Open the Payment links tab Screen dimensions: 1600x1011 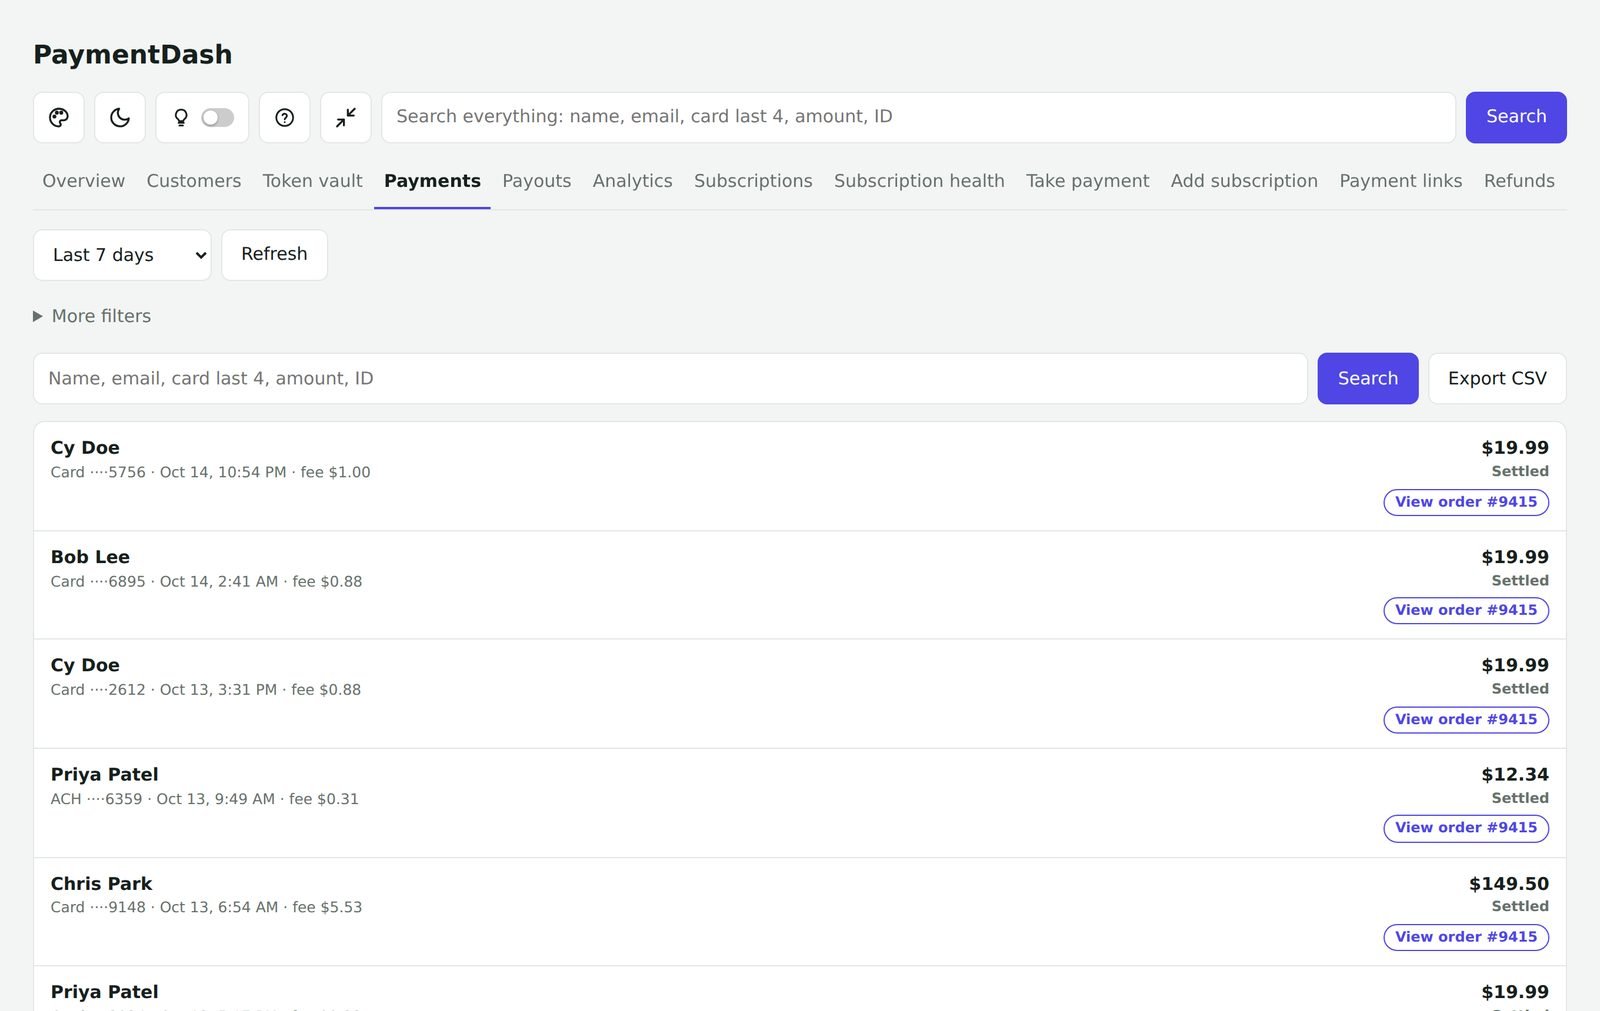pyautogui.click(x=1401, y=181)
